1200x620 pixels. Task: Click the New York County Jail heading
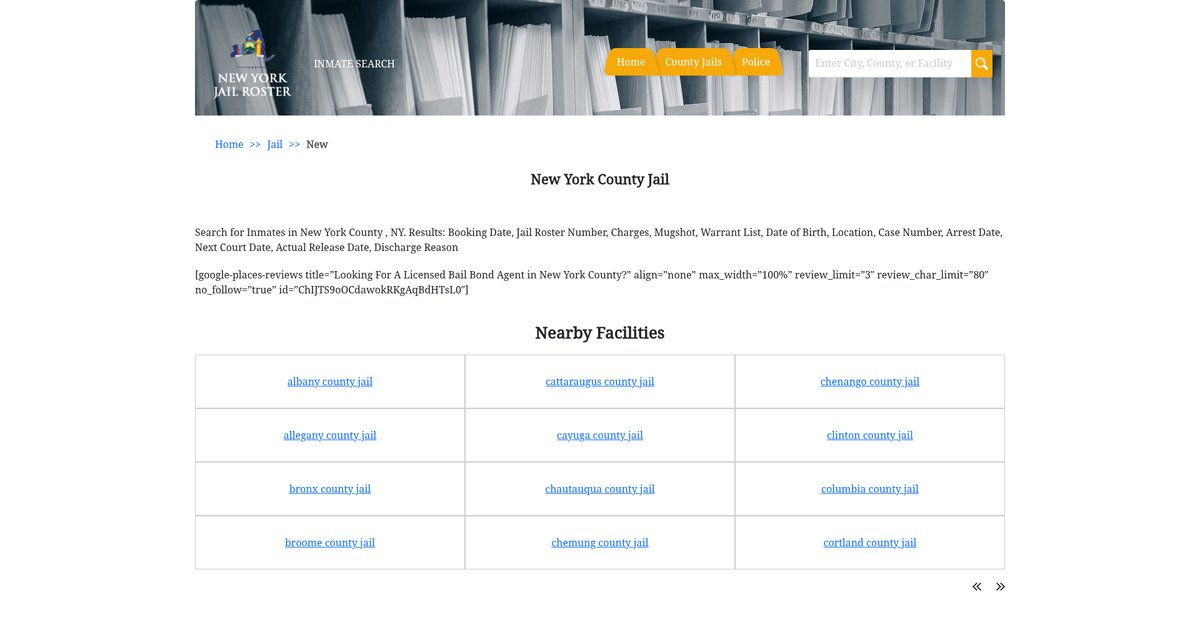coord(600,180)
